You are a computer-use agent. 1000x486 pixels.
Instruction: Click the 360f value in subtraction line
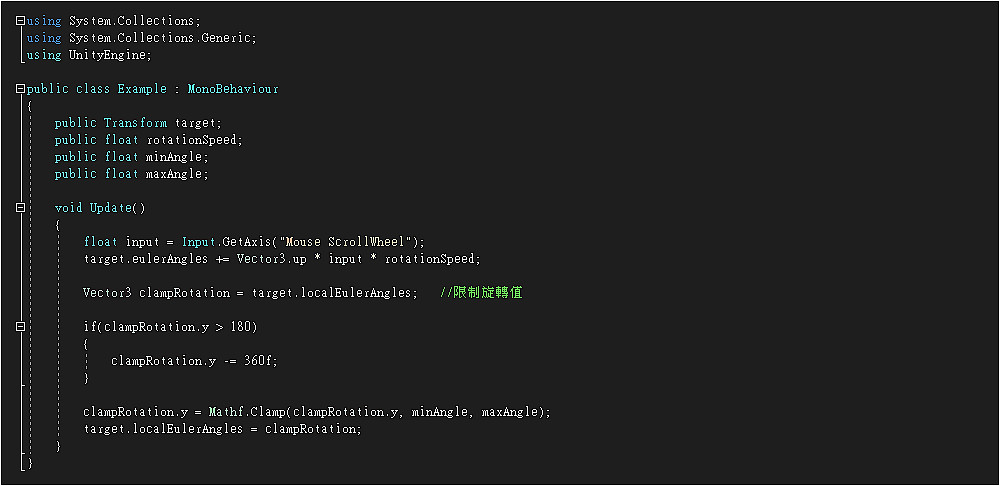(260, 361)
